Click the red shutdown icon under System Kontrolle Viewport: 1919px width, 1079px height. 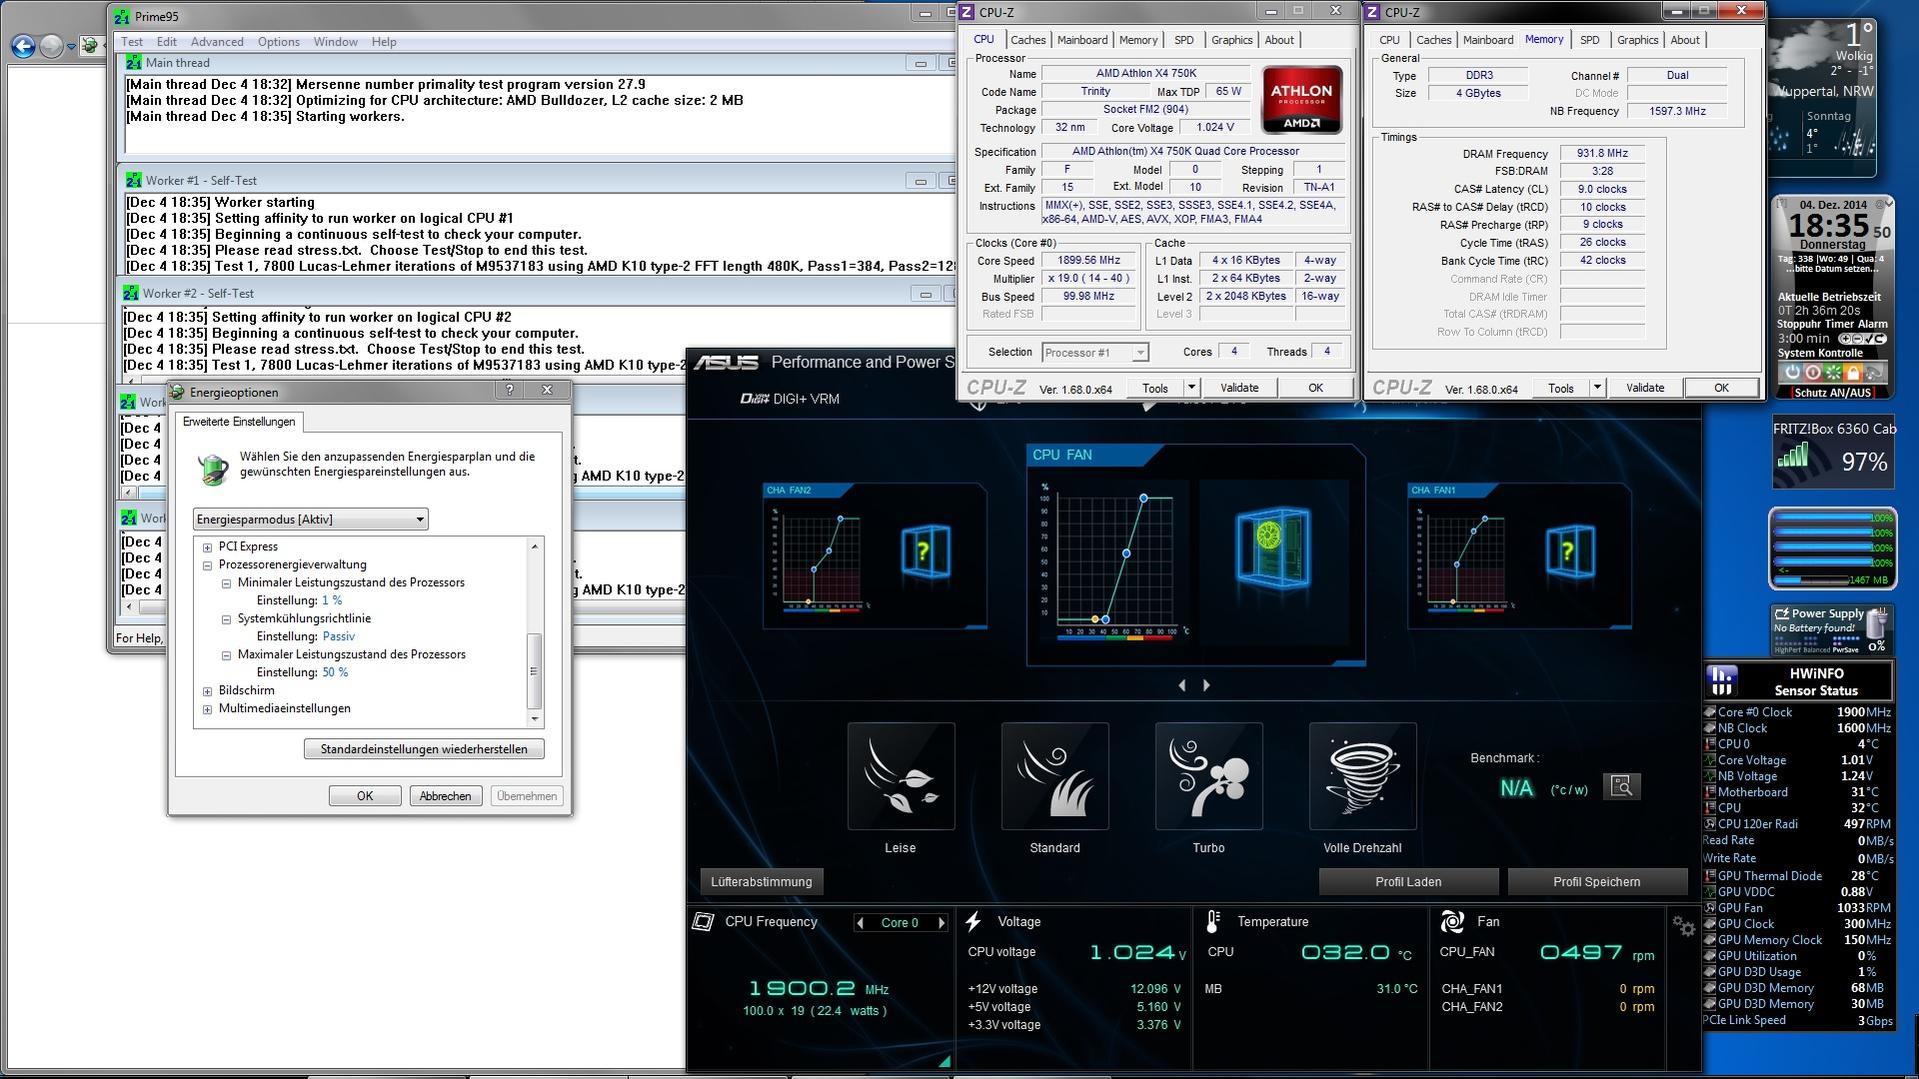(x=1813, y=372)
